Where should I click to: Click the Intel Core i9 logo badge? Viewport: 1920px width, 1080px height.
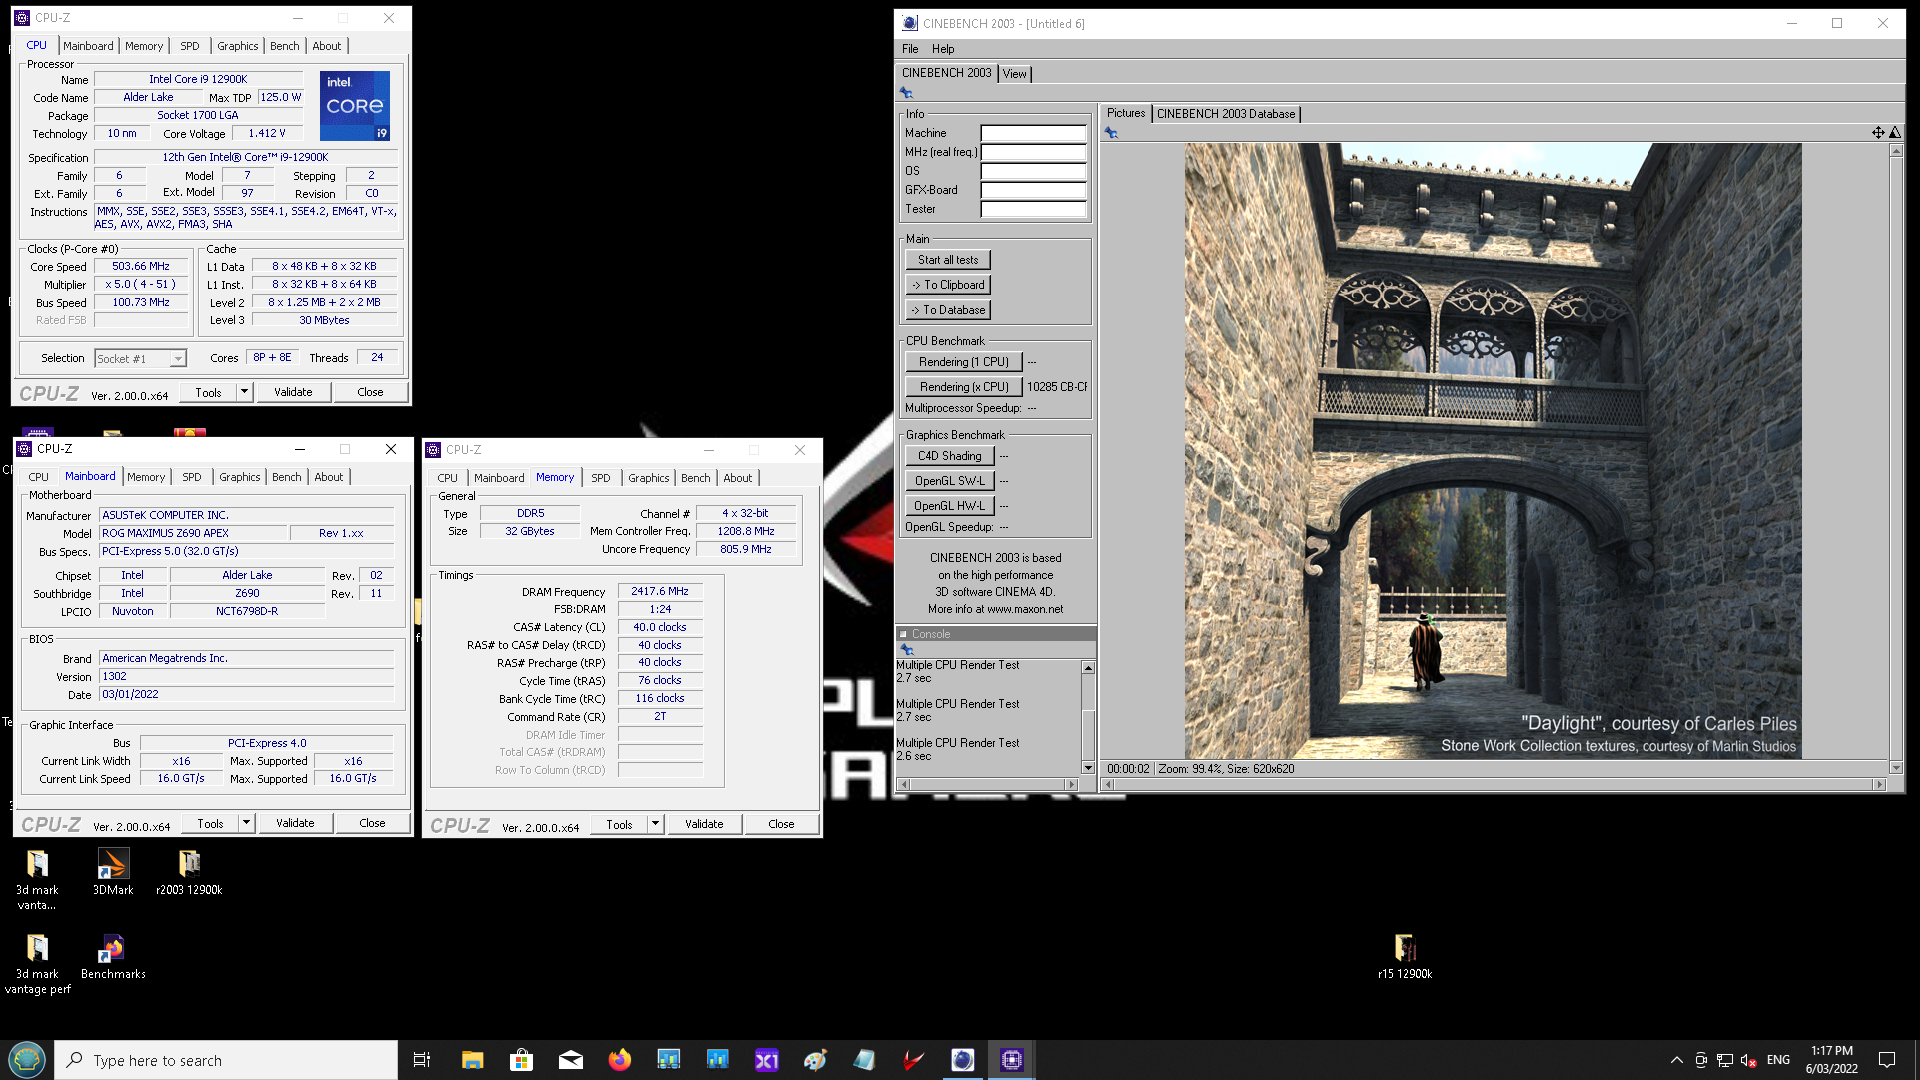(355, 106)
